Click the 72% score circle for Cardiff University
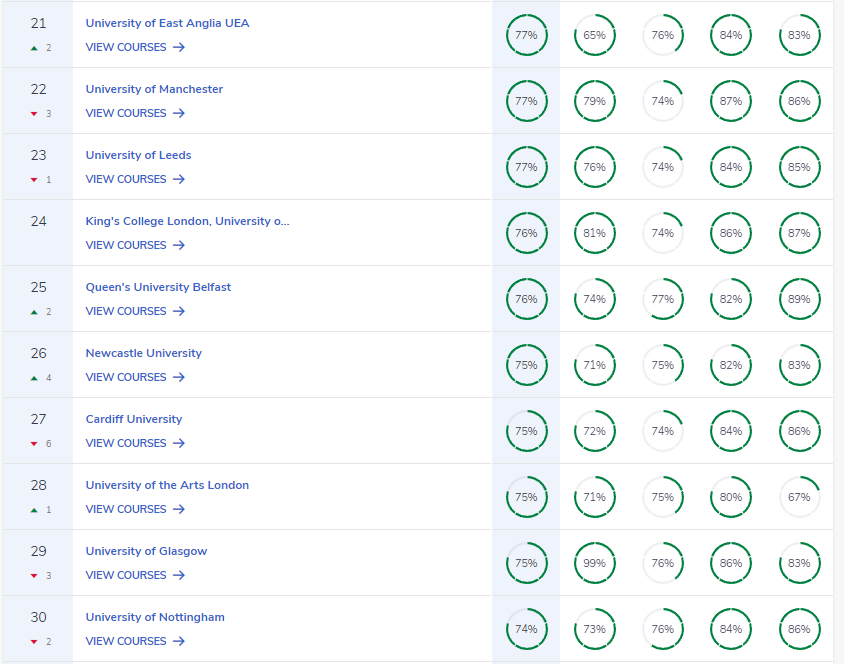Screen dimensions: 844x664 (x=594, y=431)
